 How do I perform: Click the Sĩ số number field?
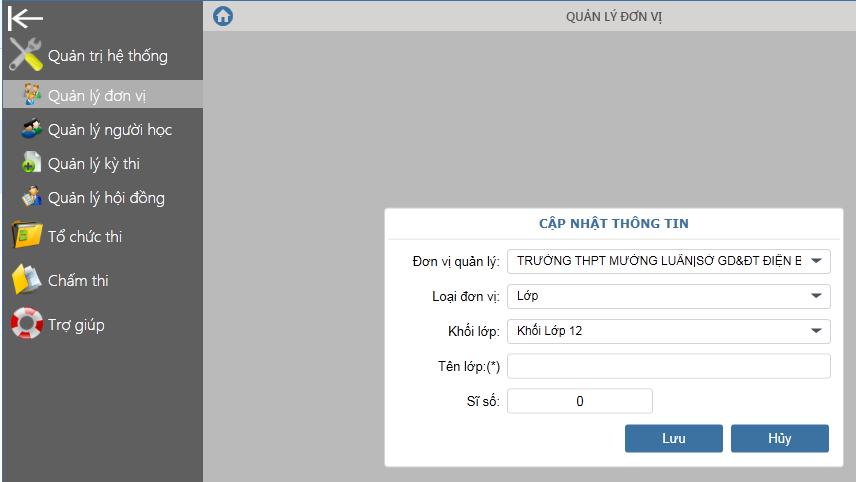click(x=580, y=401)
